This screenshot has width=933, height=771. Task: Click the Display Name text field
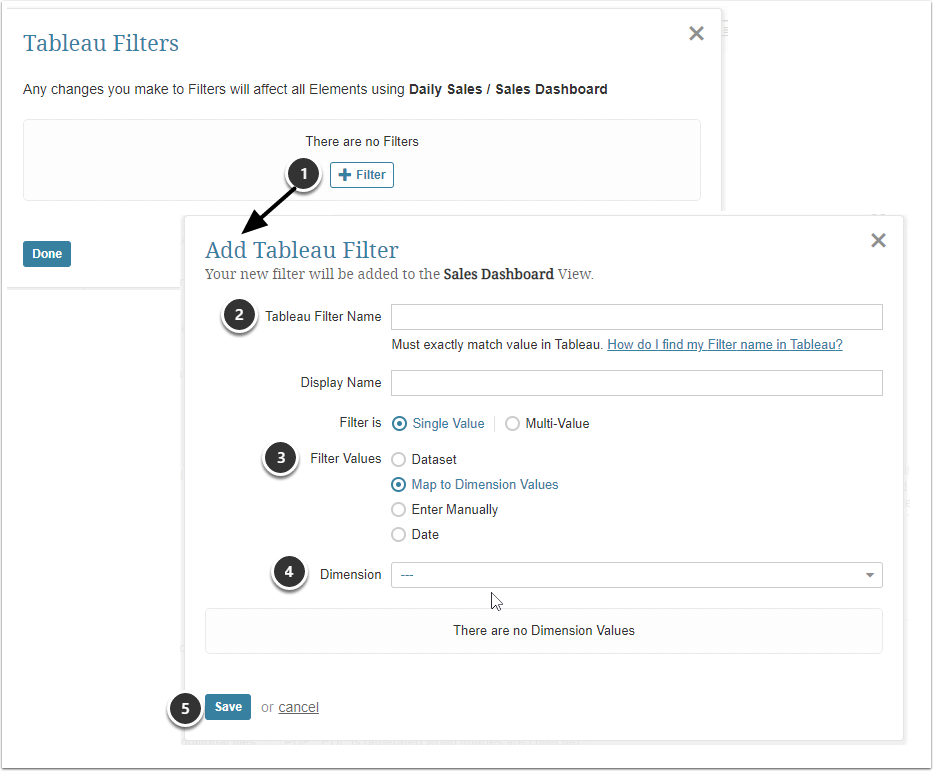636,383
